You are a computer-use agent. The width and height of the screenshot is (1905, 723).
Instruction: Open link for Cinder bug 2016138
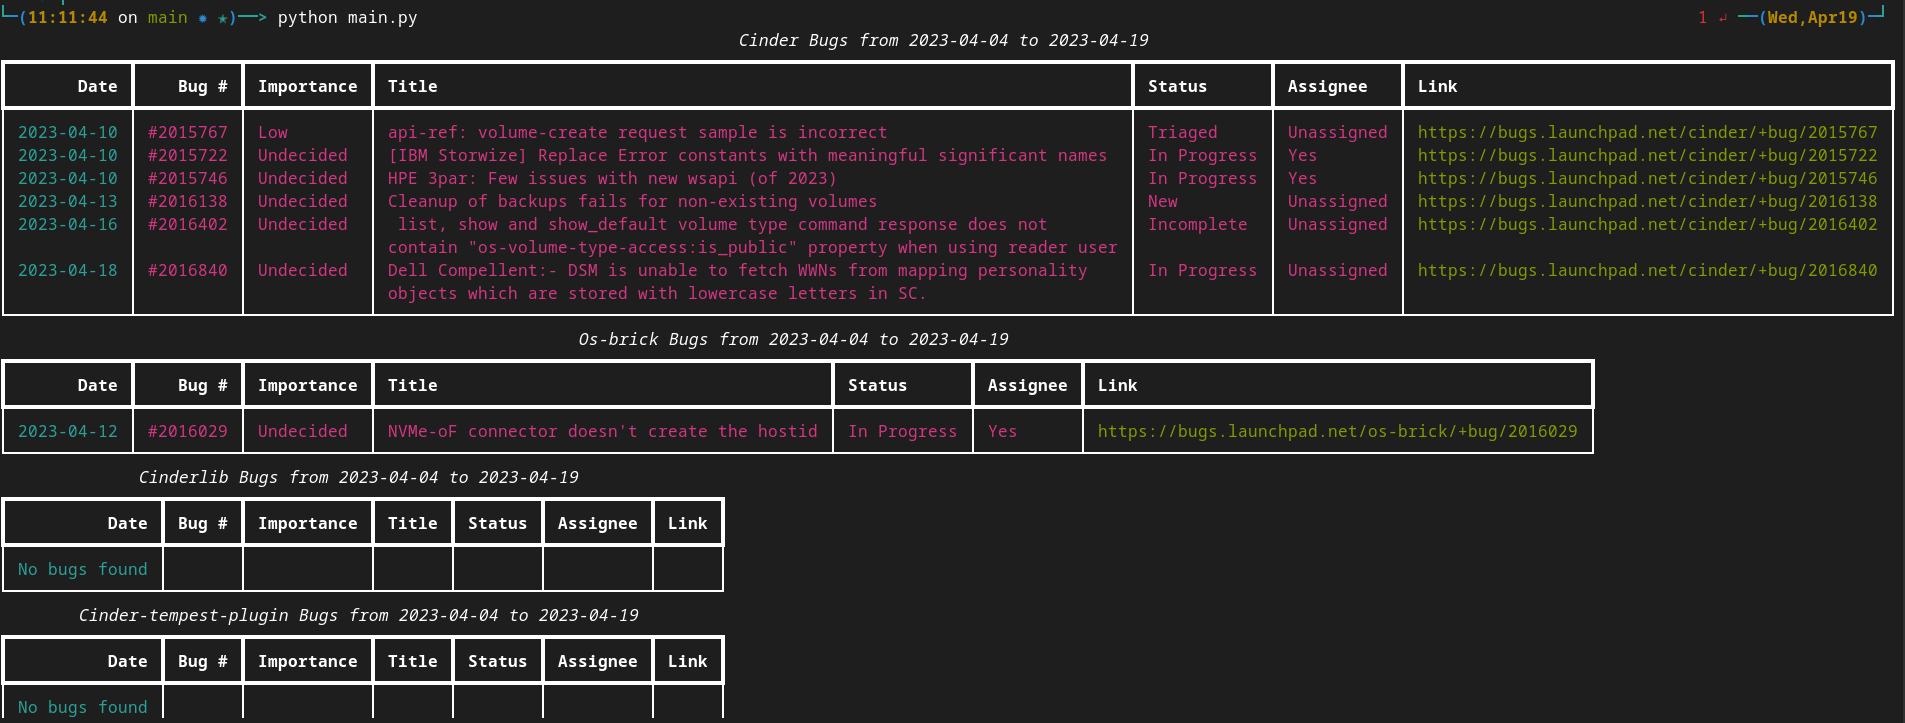1647,201
